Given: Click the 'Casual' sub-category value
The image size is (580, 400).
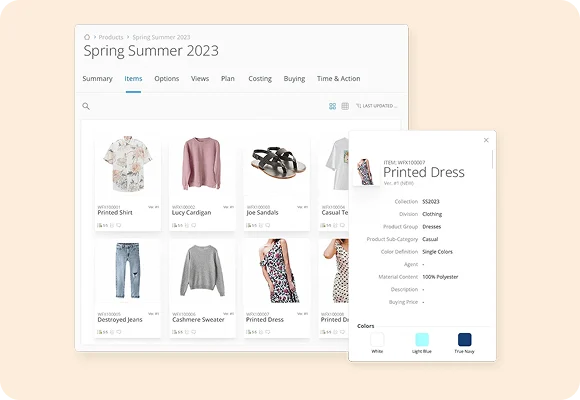Looking at the screenshot, I should (430, 239).
